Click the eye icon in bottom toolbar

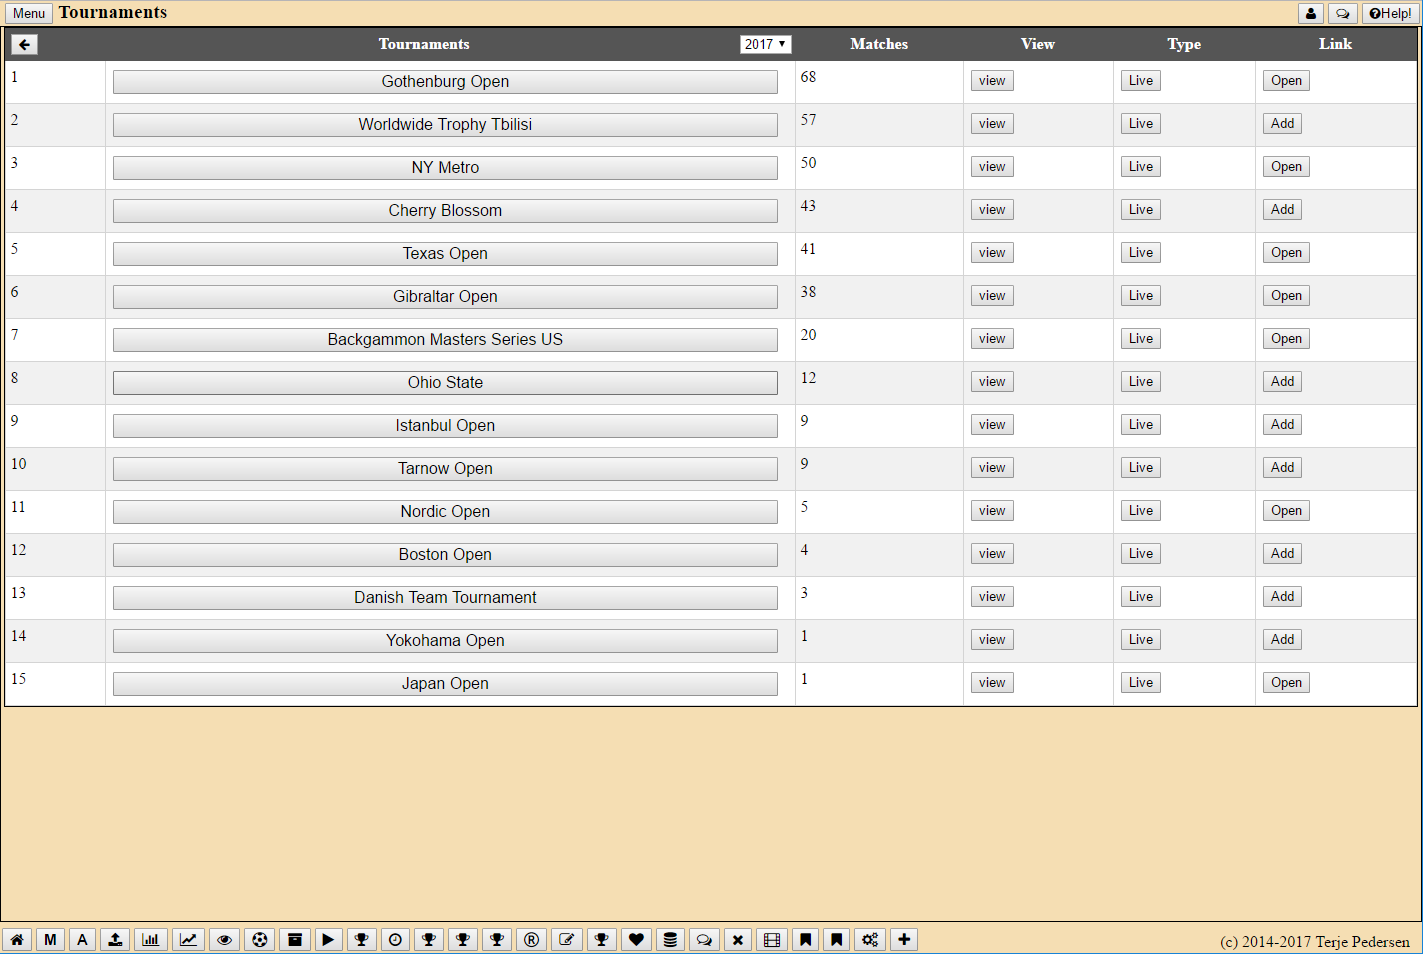(x=225, y=940)
